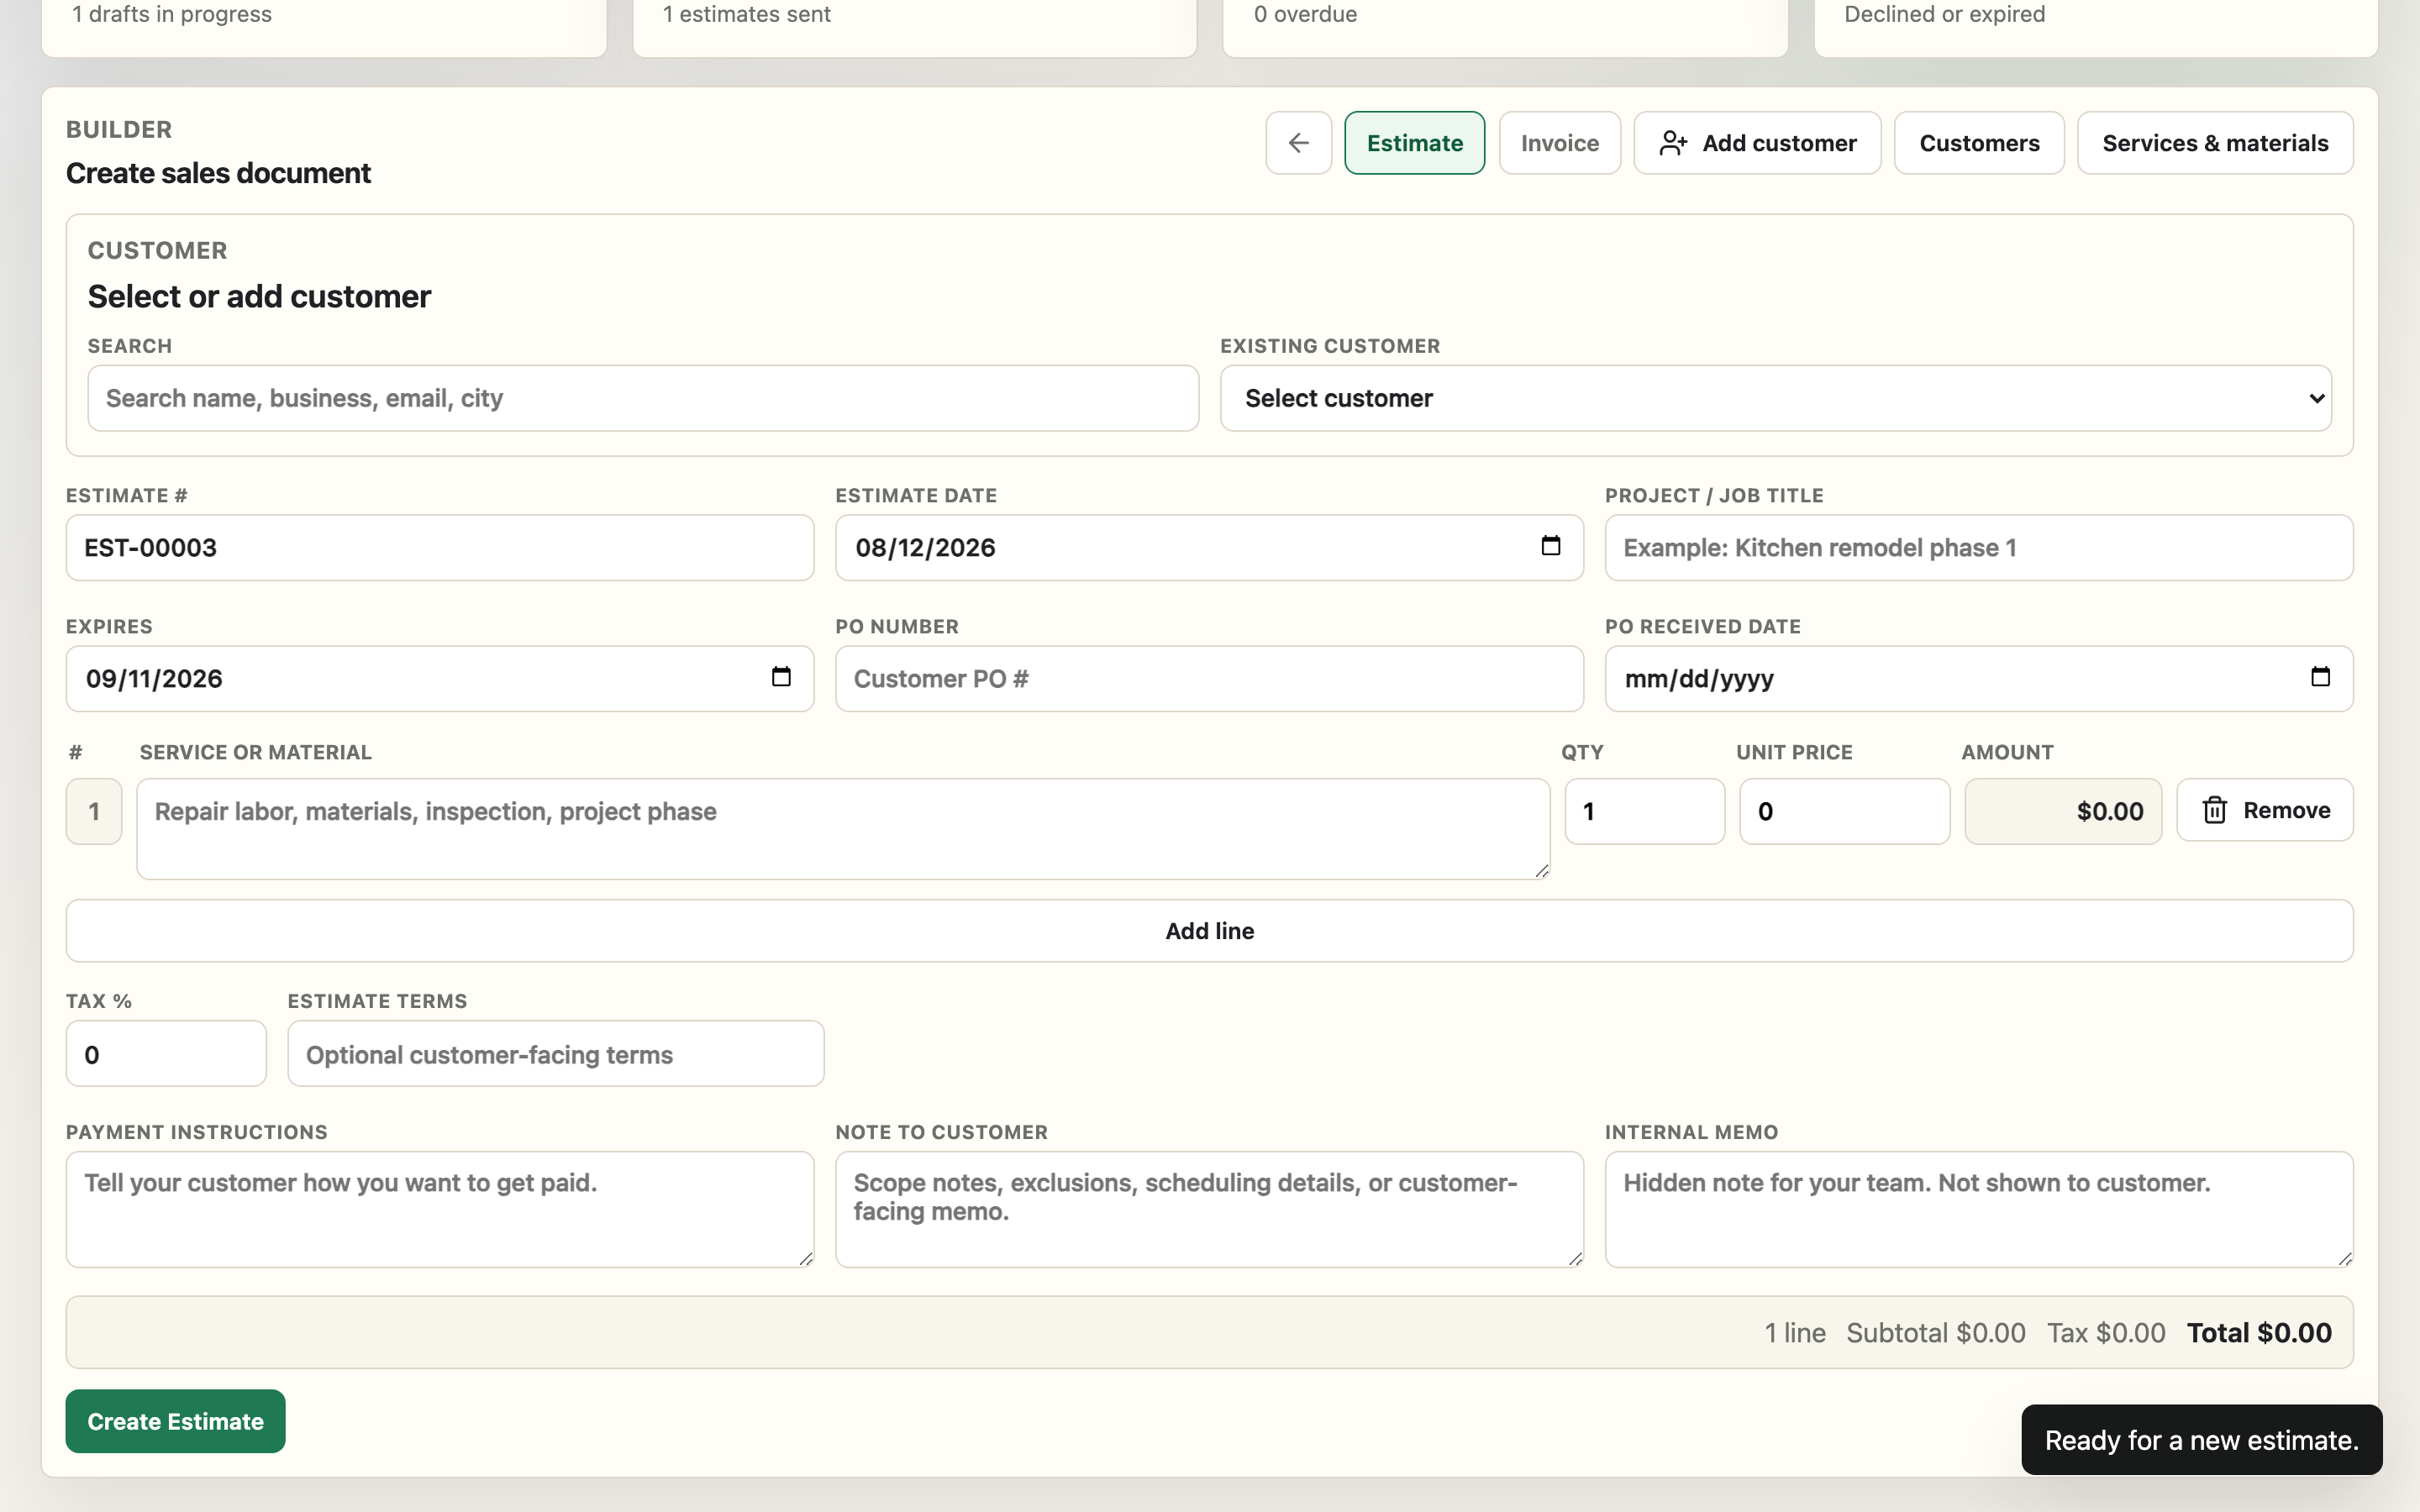2420x1512 pixels.
Task: Click the Unit Price field on line 1
Action: pos(1844,811)
